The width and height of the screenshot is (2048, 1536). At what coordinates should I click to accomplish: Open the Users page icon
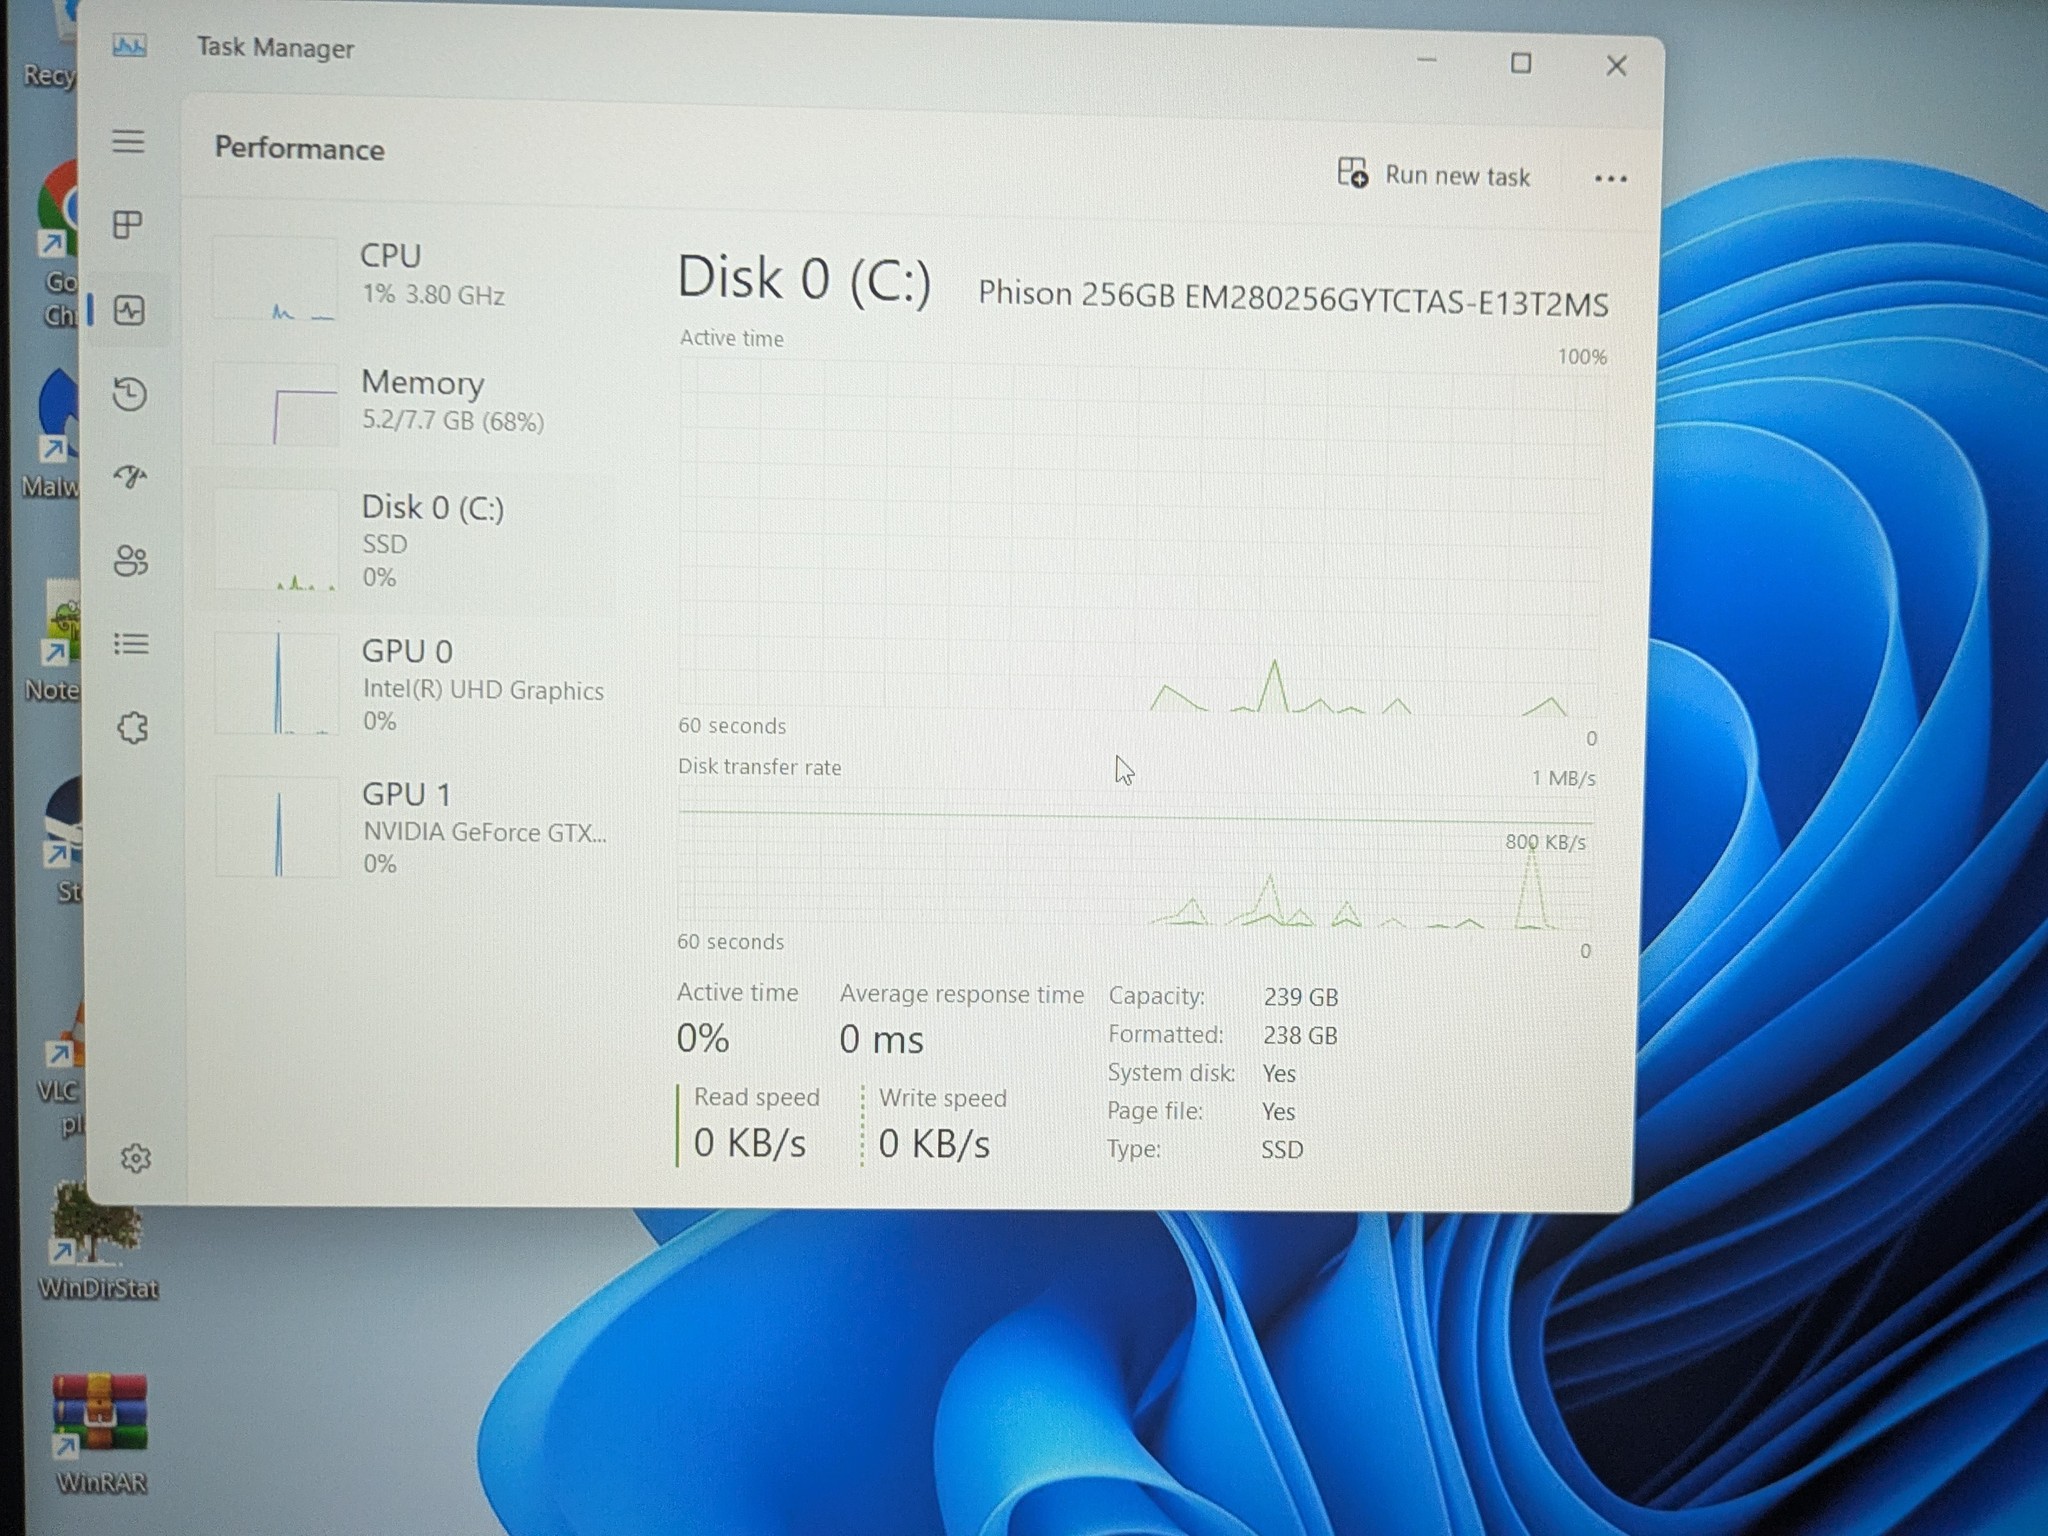pyautogui.click(x=131, y=560)
